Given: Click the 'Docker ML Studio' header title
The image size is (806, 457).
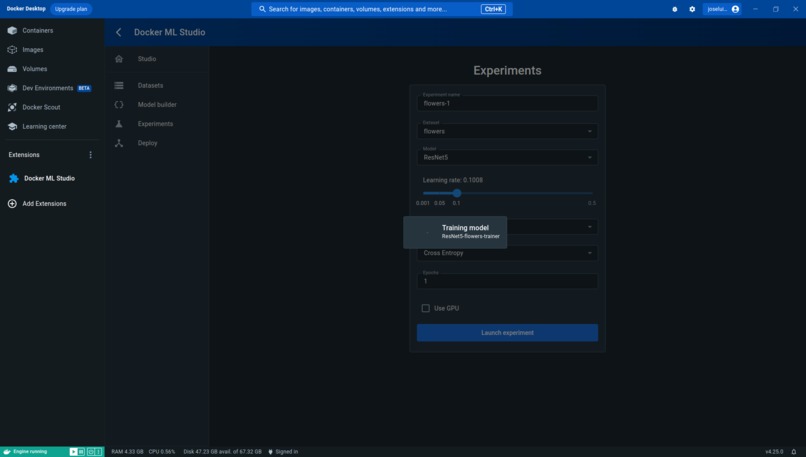Looking at the screenshot, I should tap(170, 32).
